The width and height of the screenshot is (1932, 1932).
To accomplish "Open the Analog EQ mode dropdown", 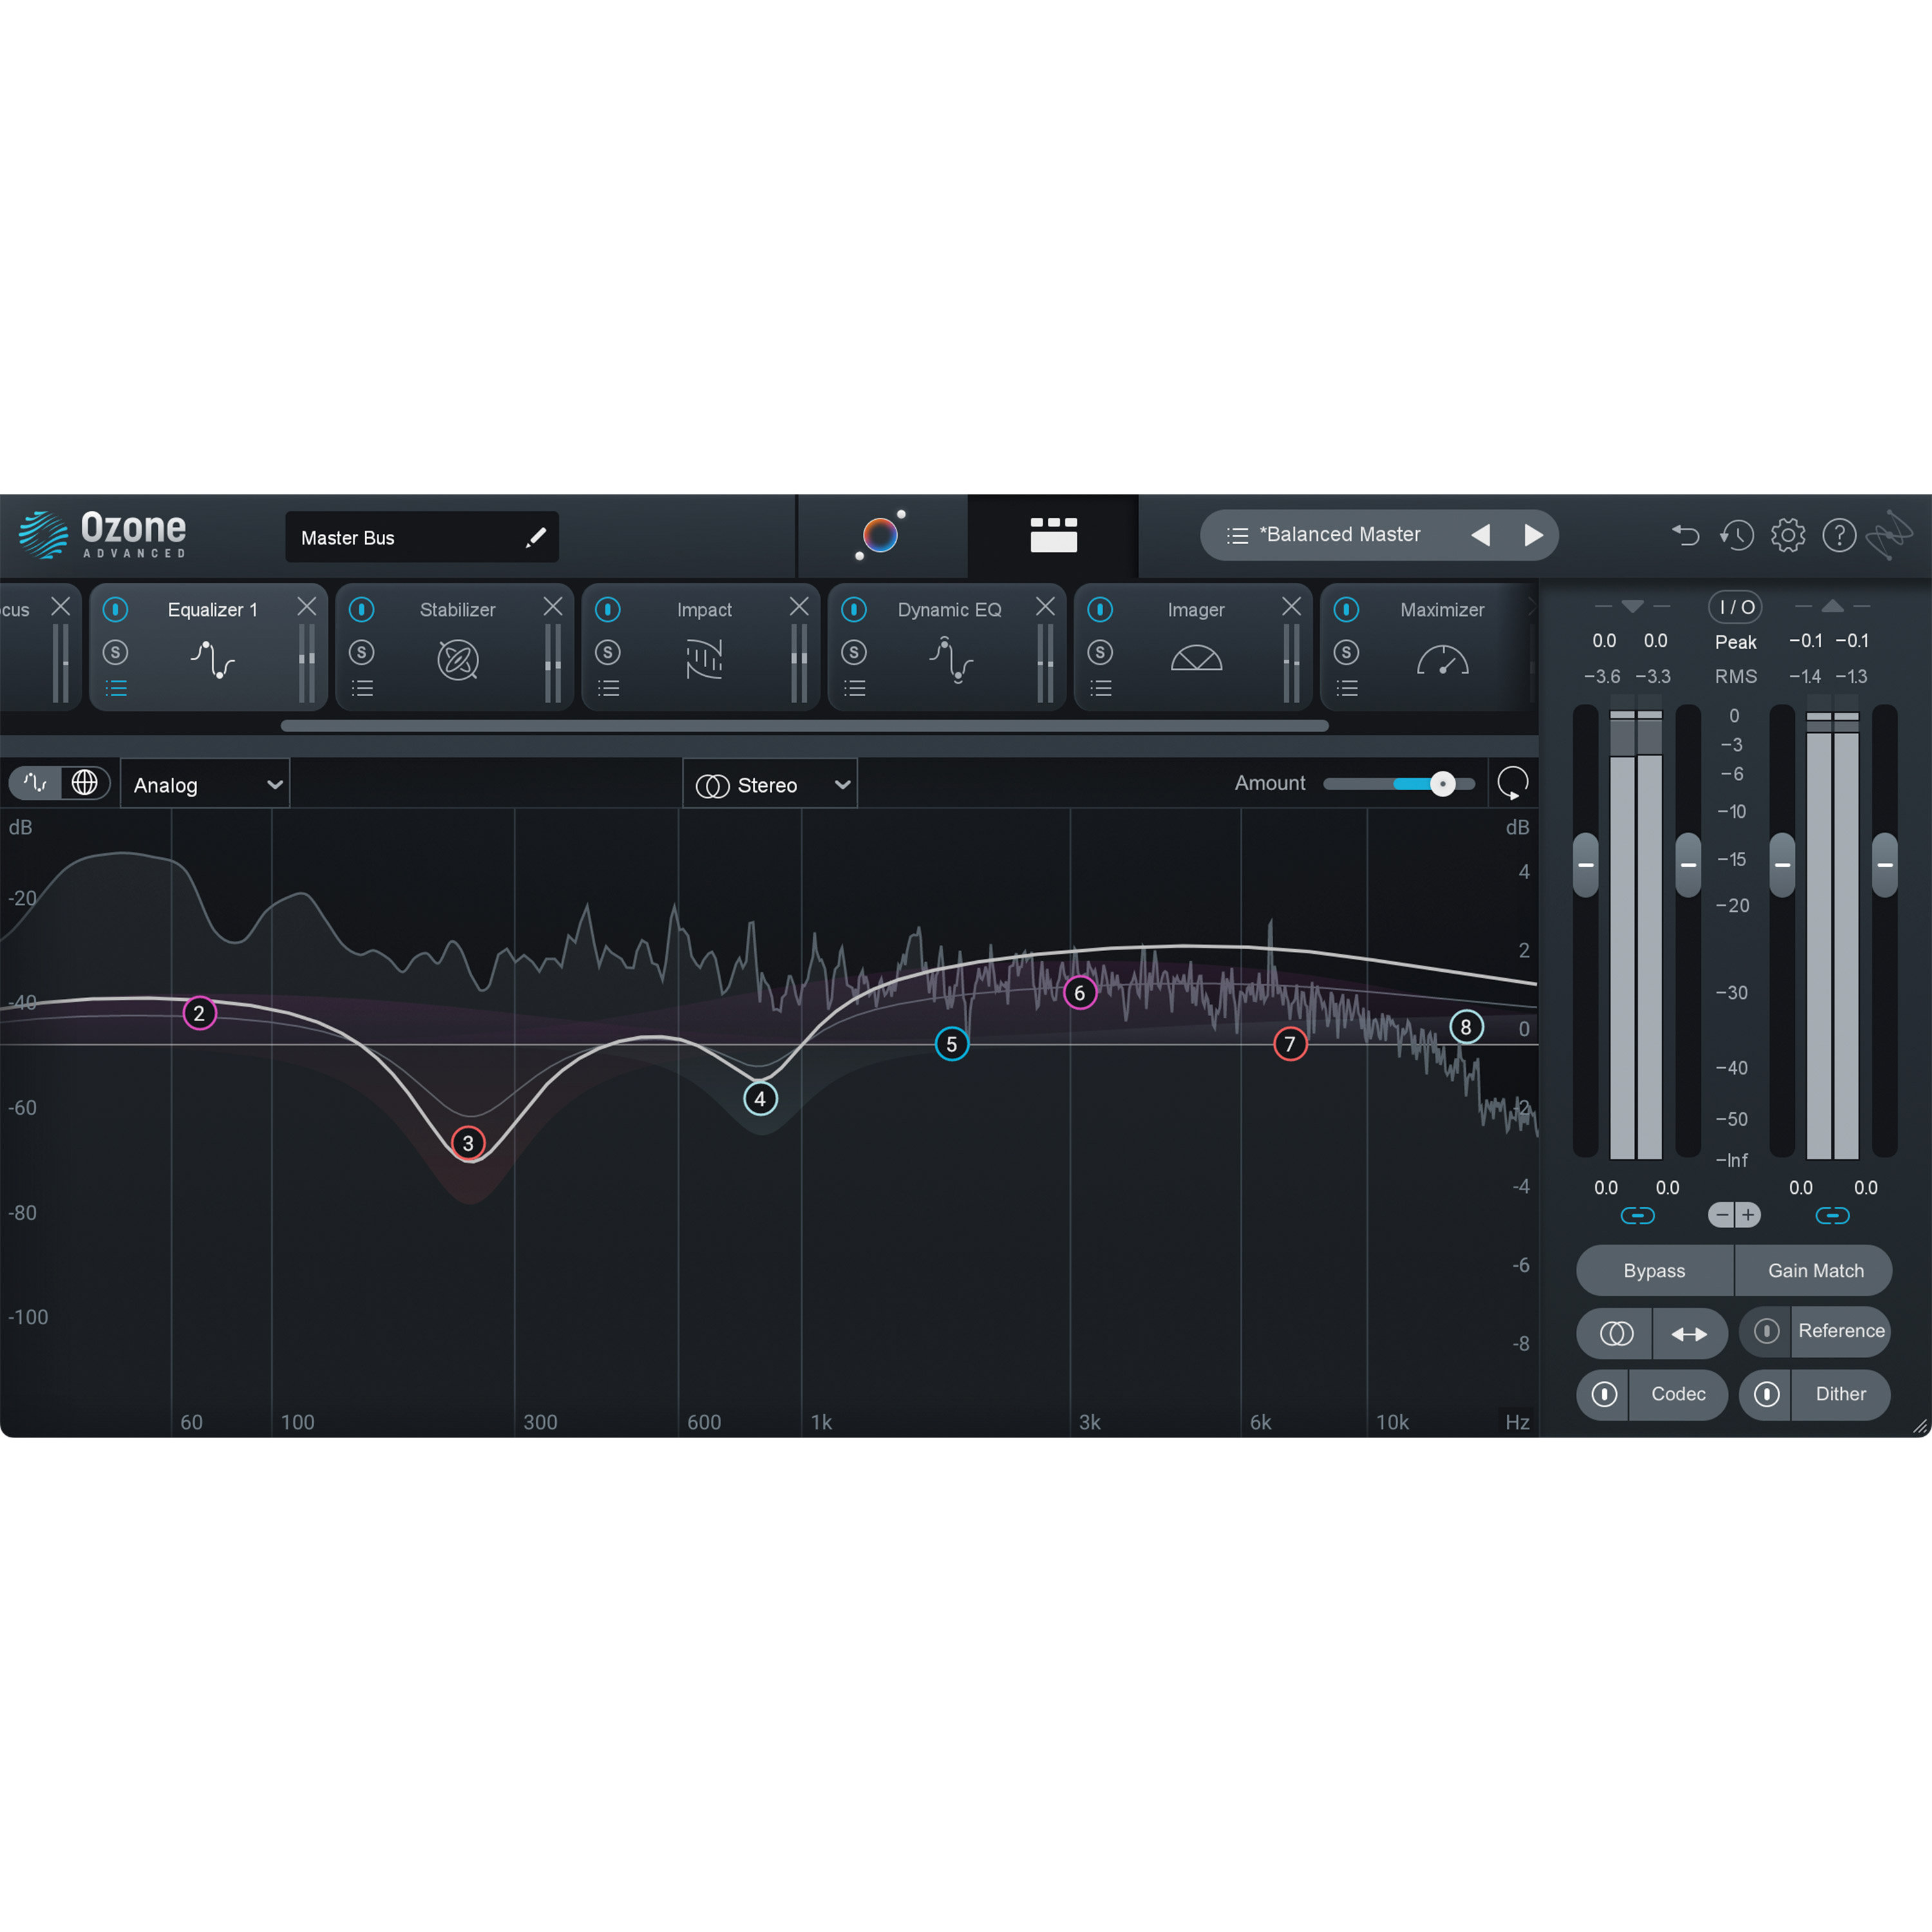I will point(205,784).
